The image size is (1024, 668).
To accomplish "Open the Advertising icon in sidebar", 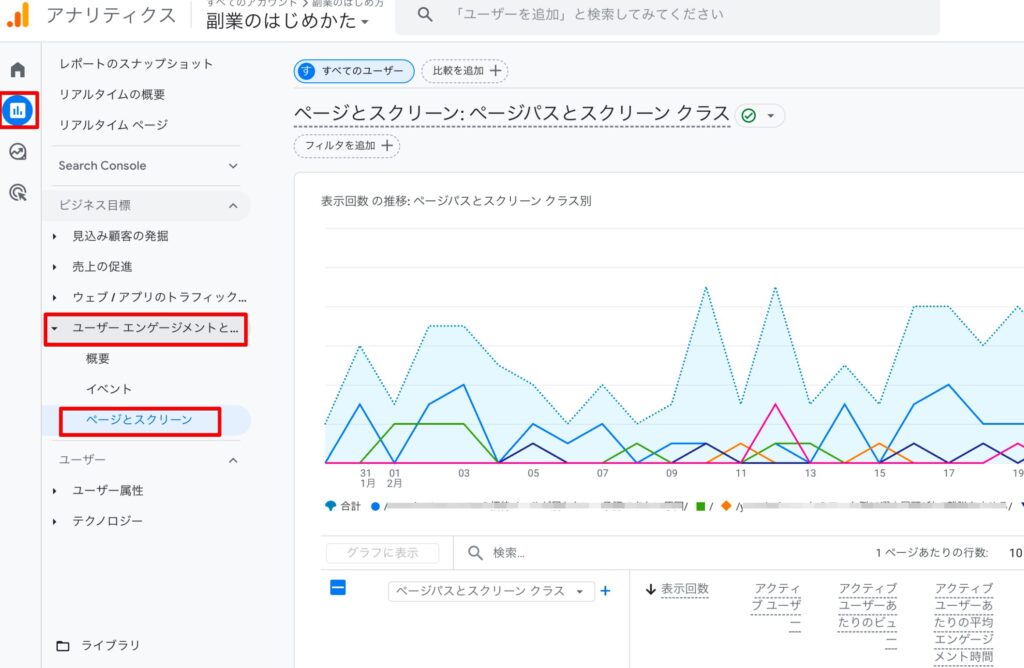I will [x=18, y=193].
